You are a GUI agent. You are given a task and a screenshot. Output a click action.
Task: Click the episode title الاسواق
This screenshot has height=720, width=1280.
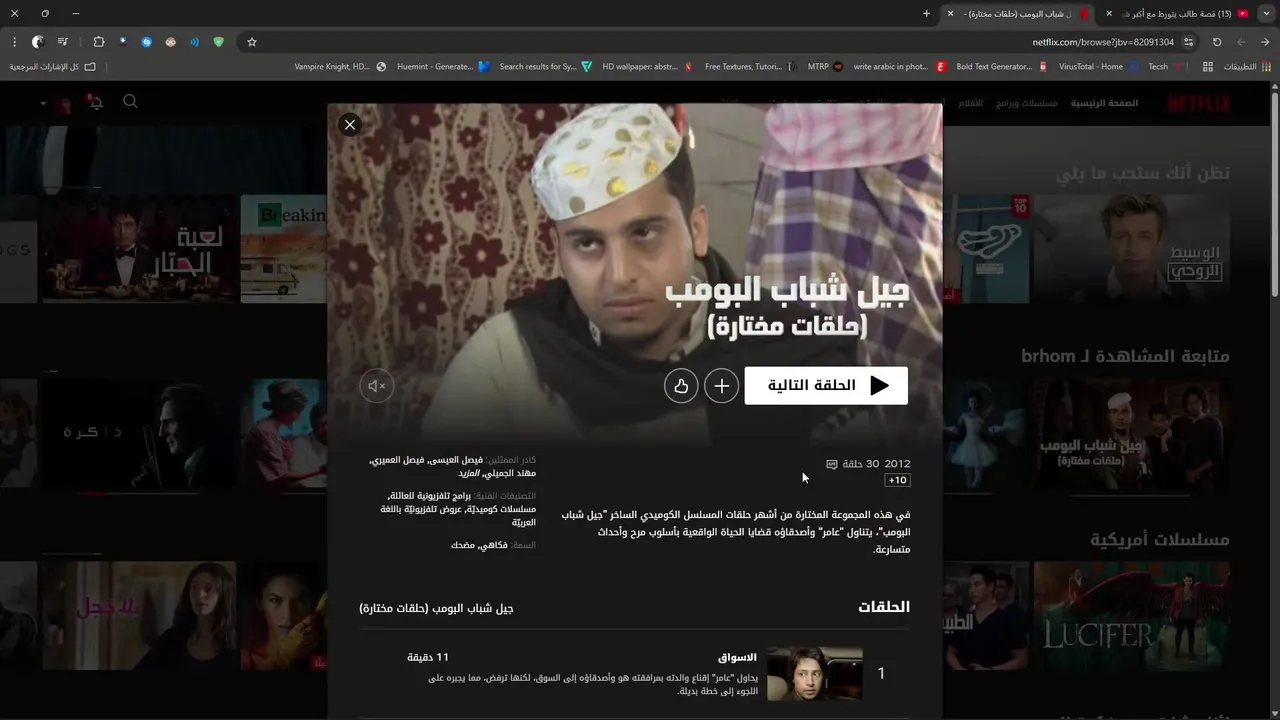738,658
